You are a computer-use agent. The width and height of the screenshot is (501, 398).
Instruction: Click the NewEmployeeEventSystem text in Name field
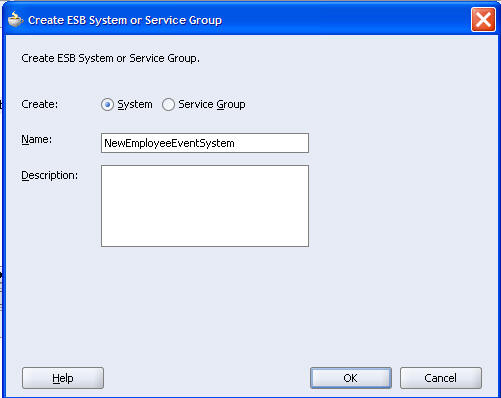pos(169,143)
